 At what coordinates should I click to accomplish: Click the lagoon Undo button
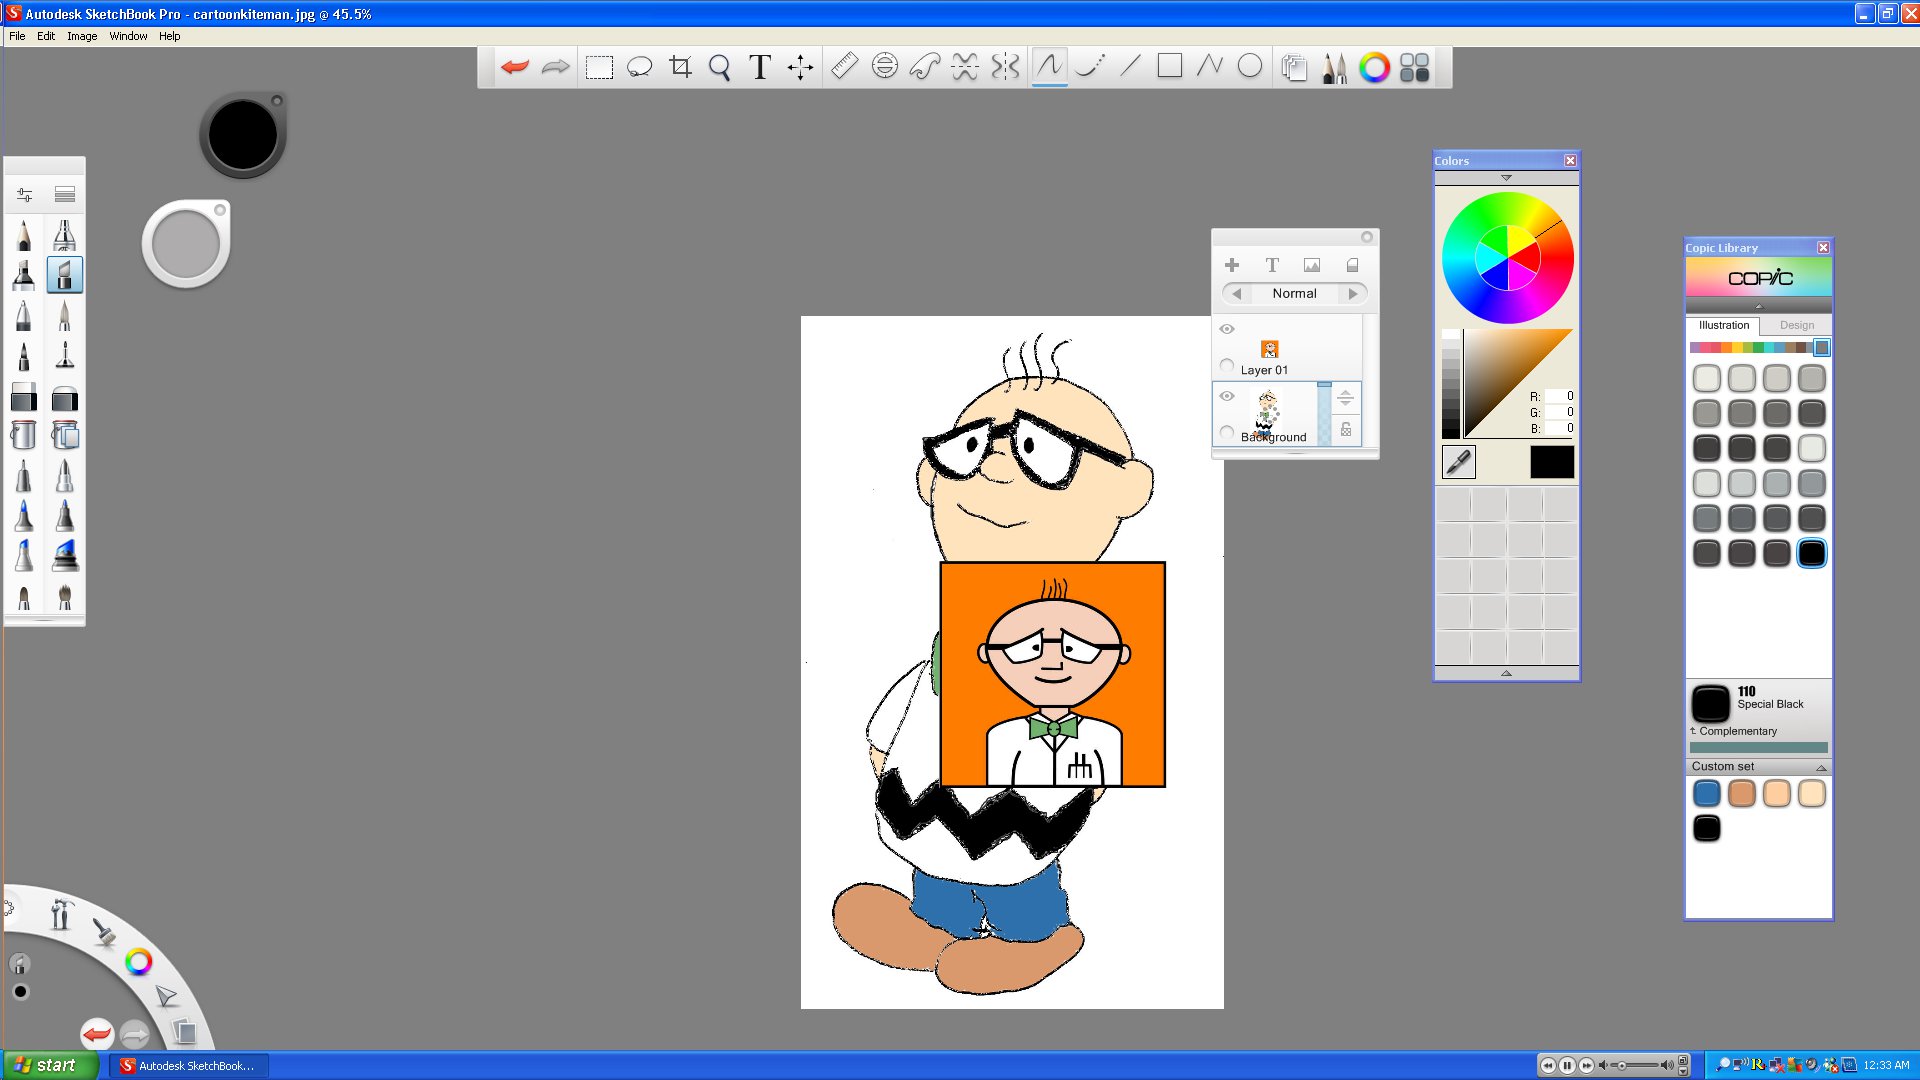(97, 1034)
